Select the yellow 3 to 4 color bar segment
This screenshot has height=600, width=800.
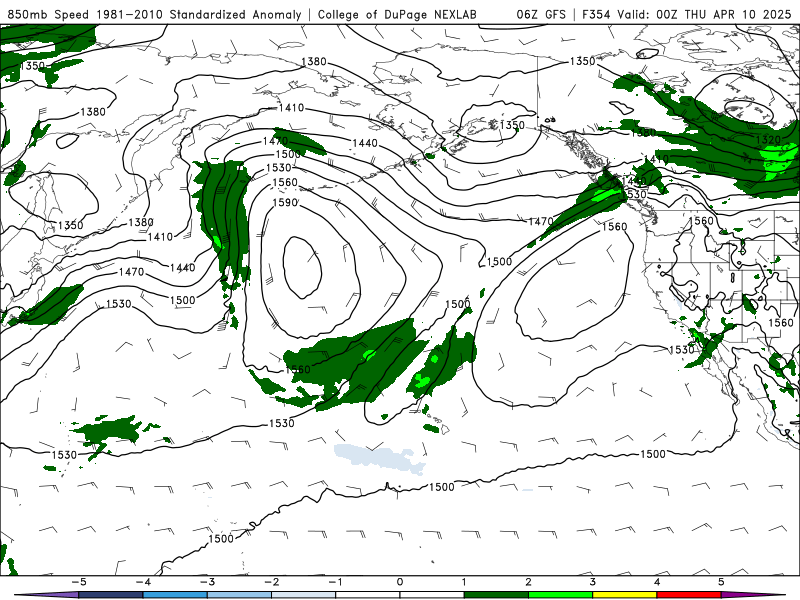pyautogui.click(x=624, y=595)
